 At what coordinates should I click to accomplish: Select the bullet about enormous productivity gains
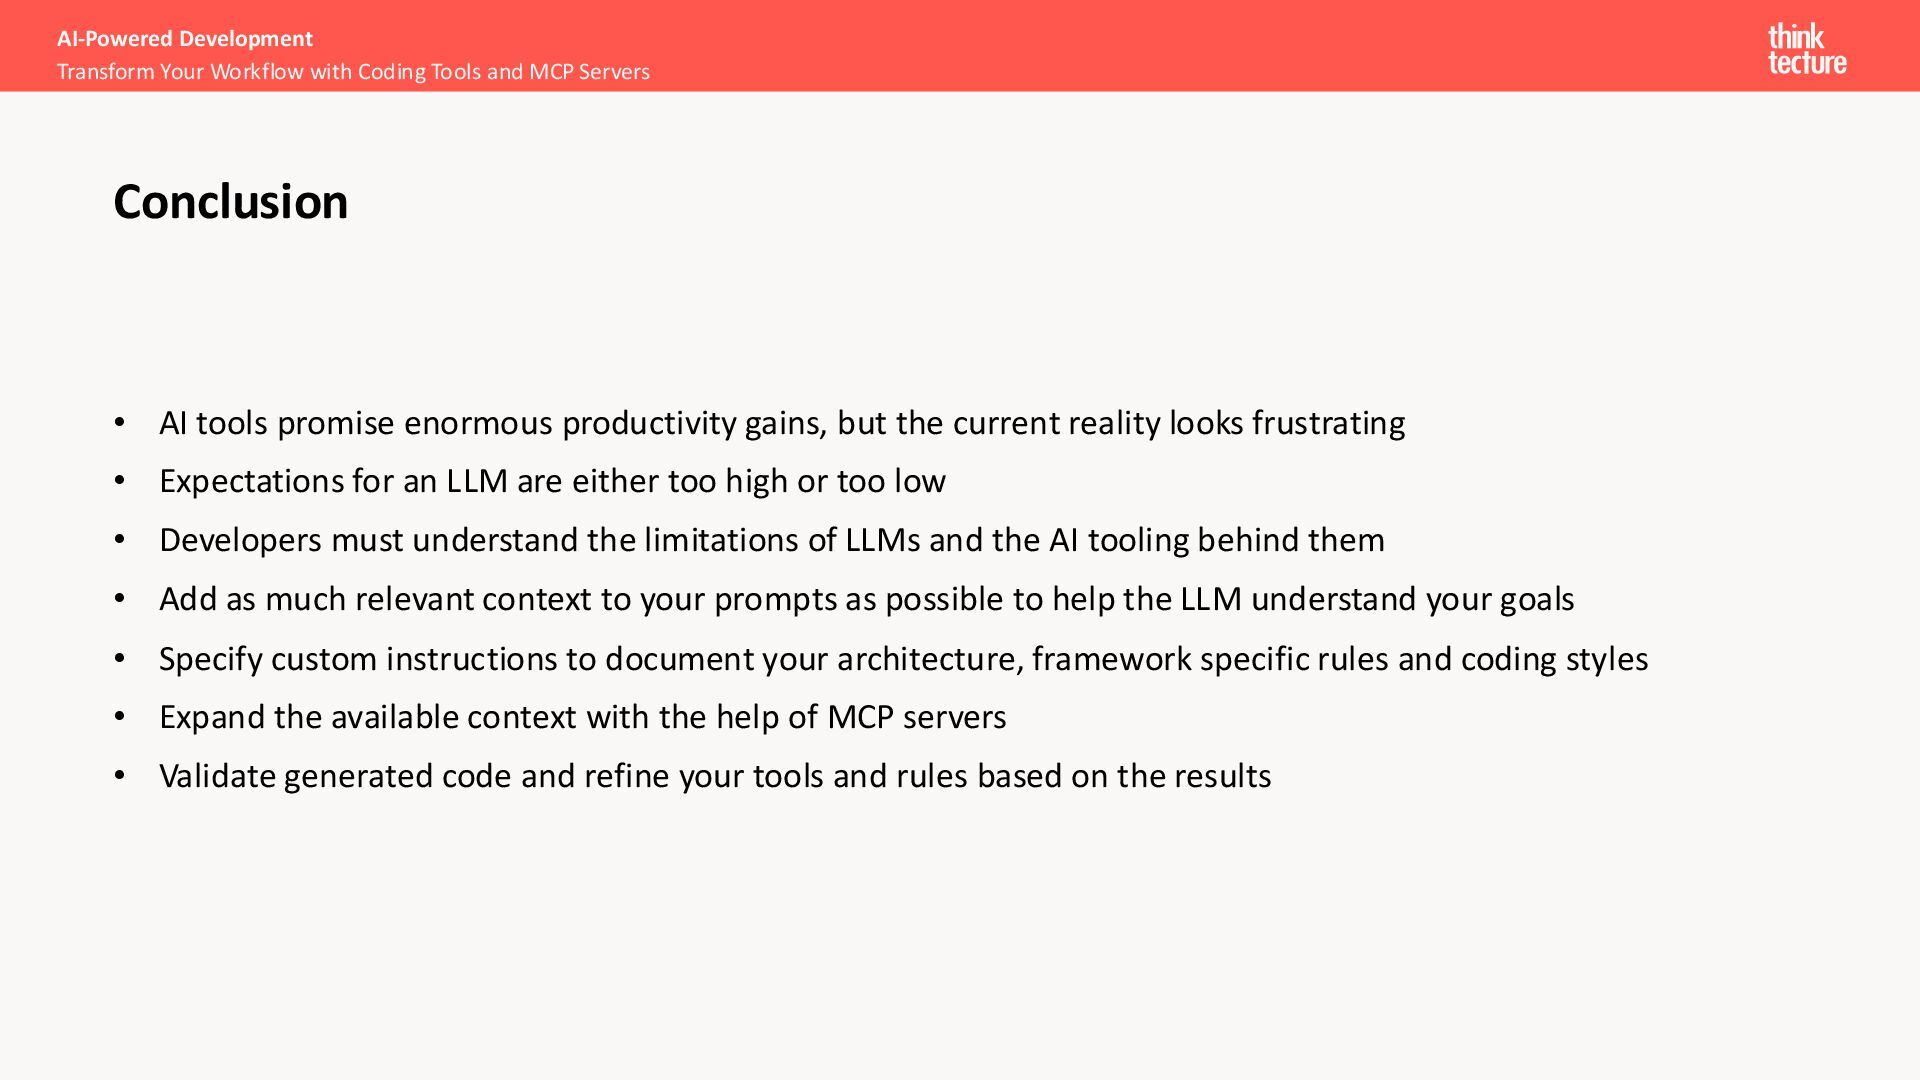tap(782, 423)
